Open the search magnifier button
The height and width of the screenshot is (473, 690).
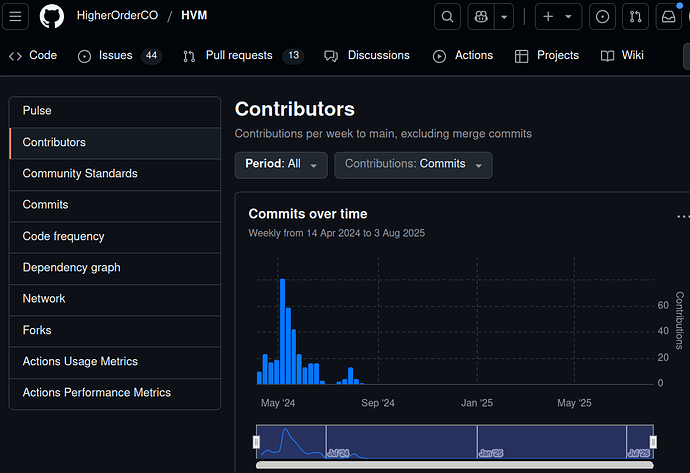(447, 17)
